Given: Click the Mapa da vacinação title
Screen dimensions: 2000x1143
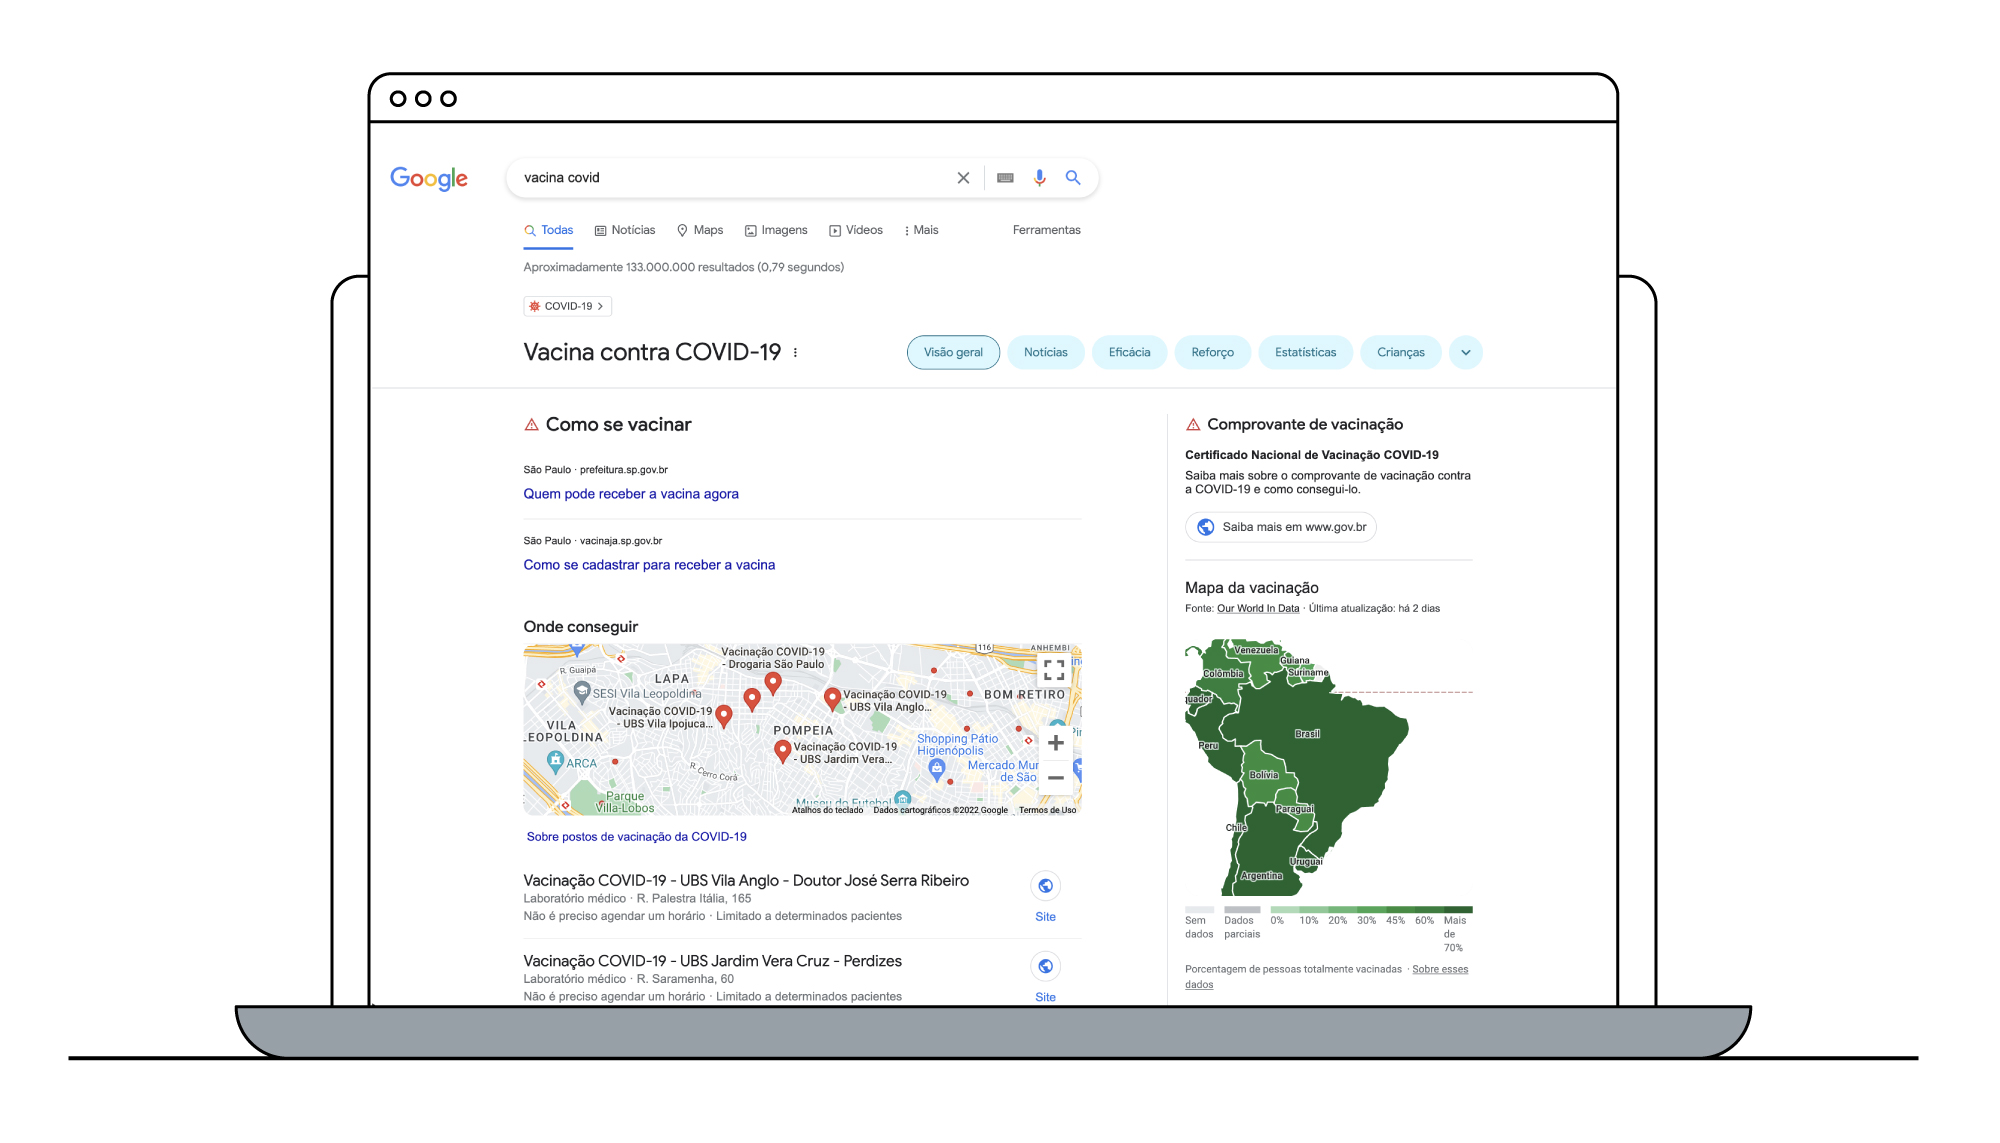Looking at the screenshot, I should pyautogui.click(x=1252, y=588).
